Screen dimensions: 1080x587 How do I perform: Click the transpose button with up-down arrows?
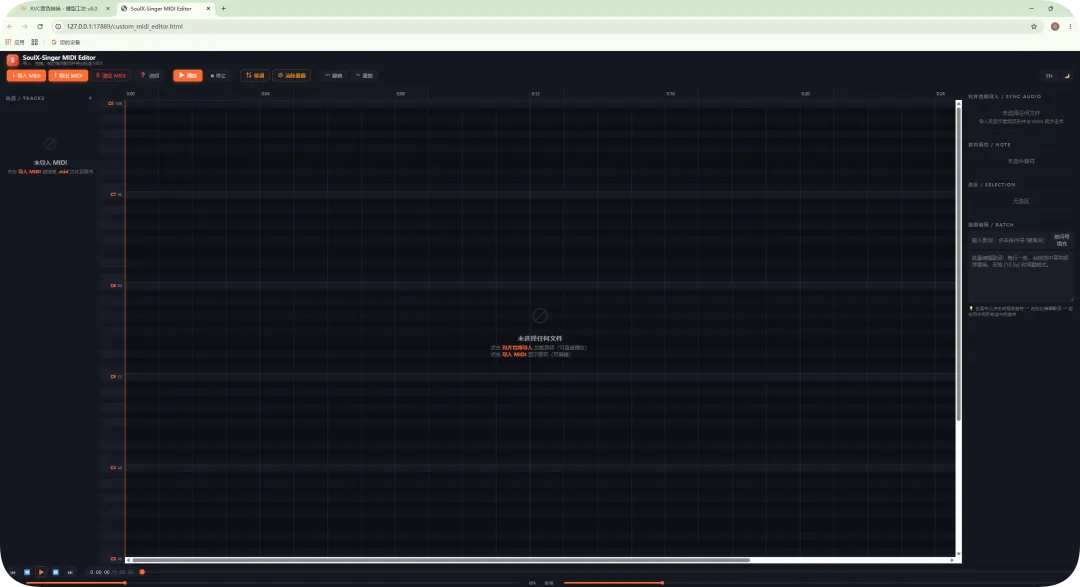click(x=255, y=76)
